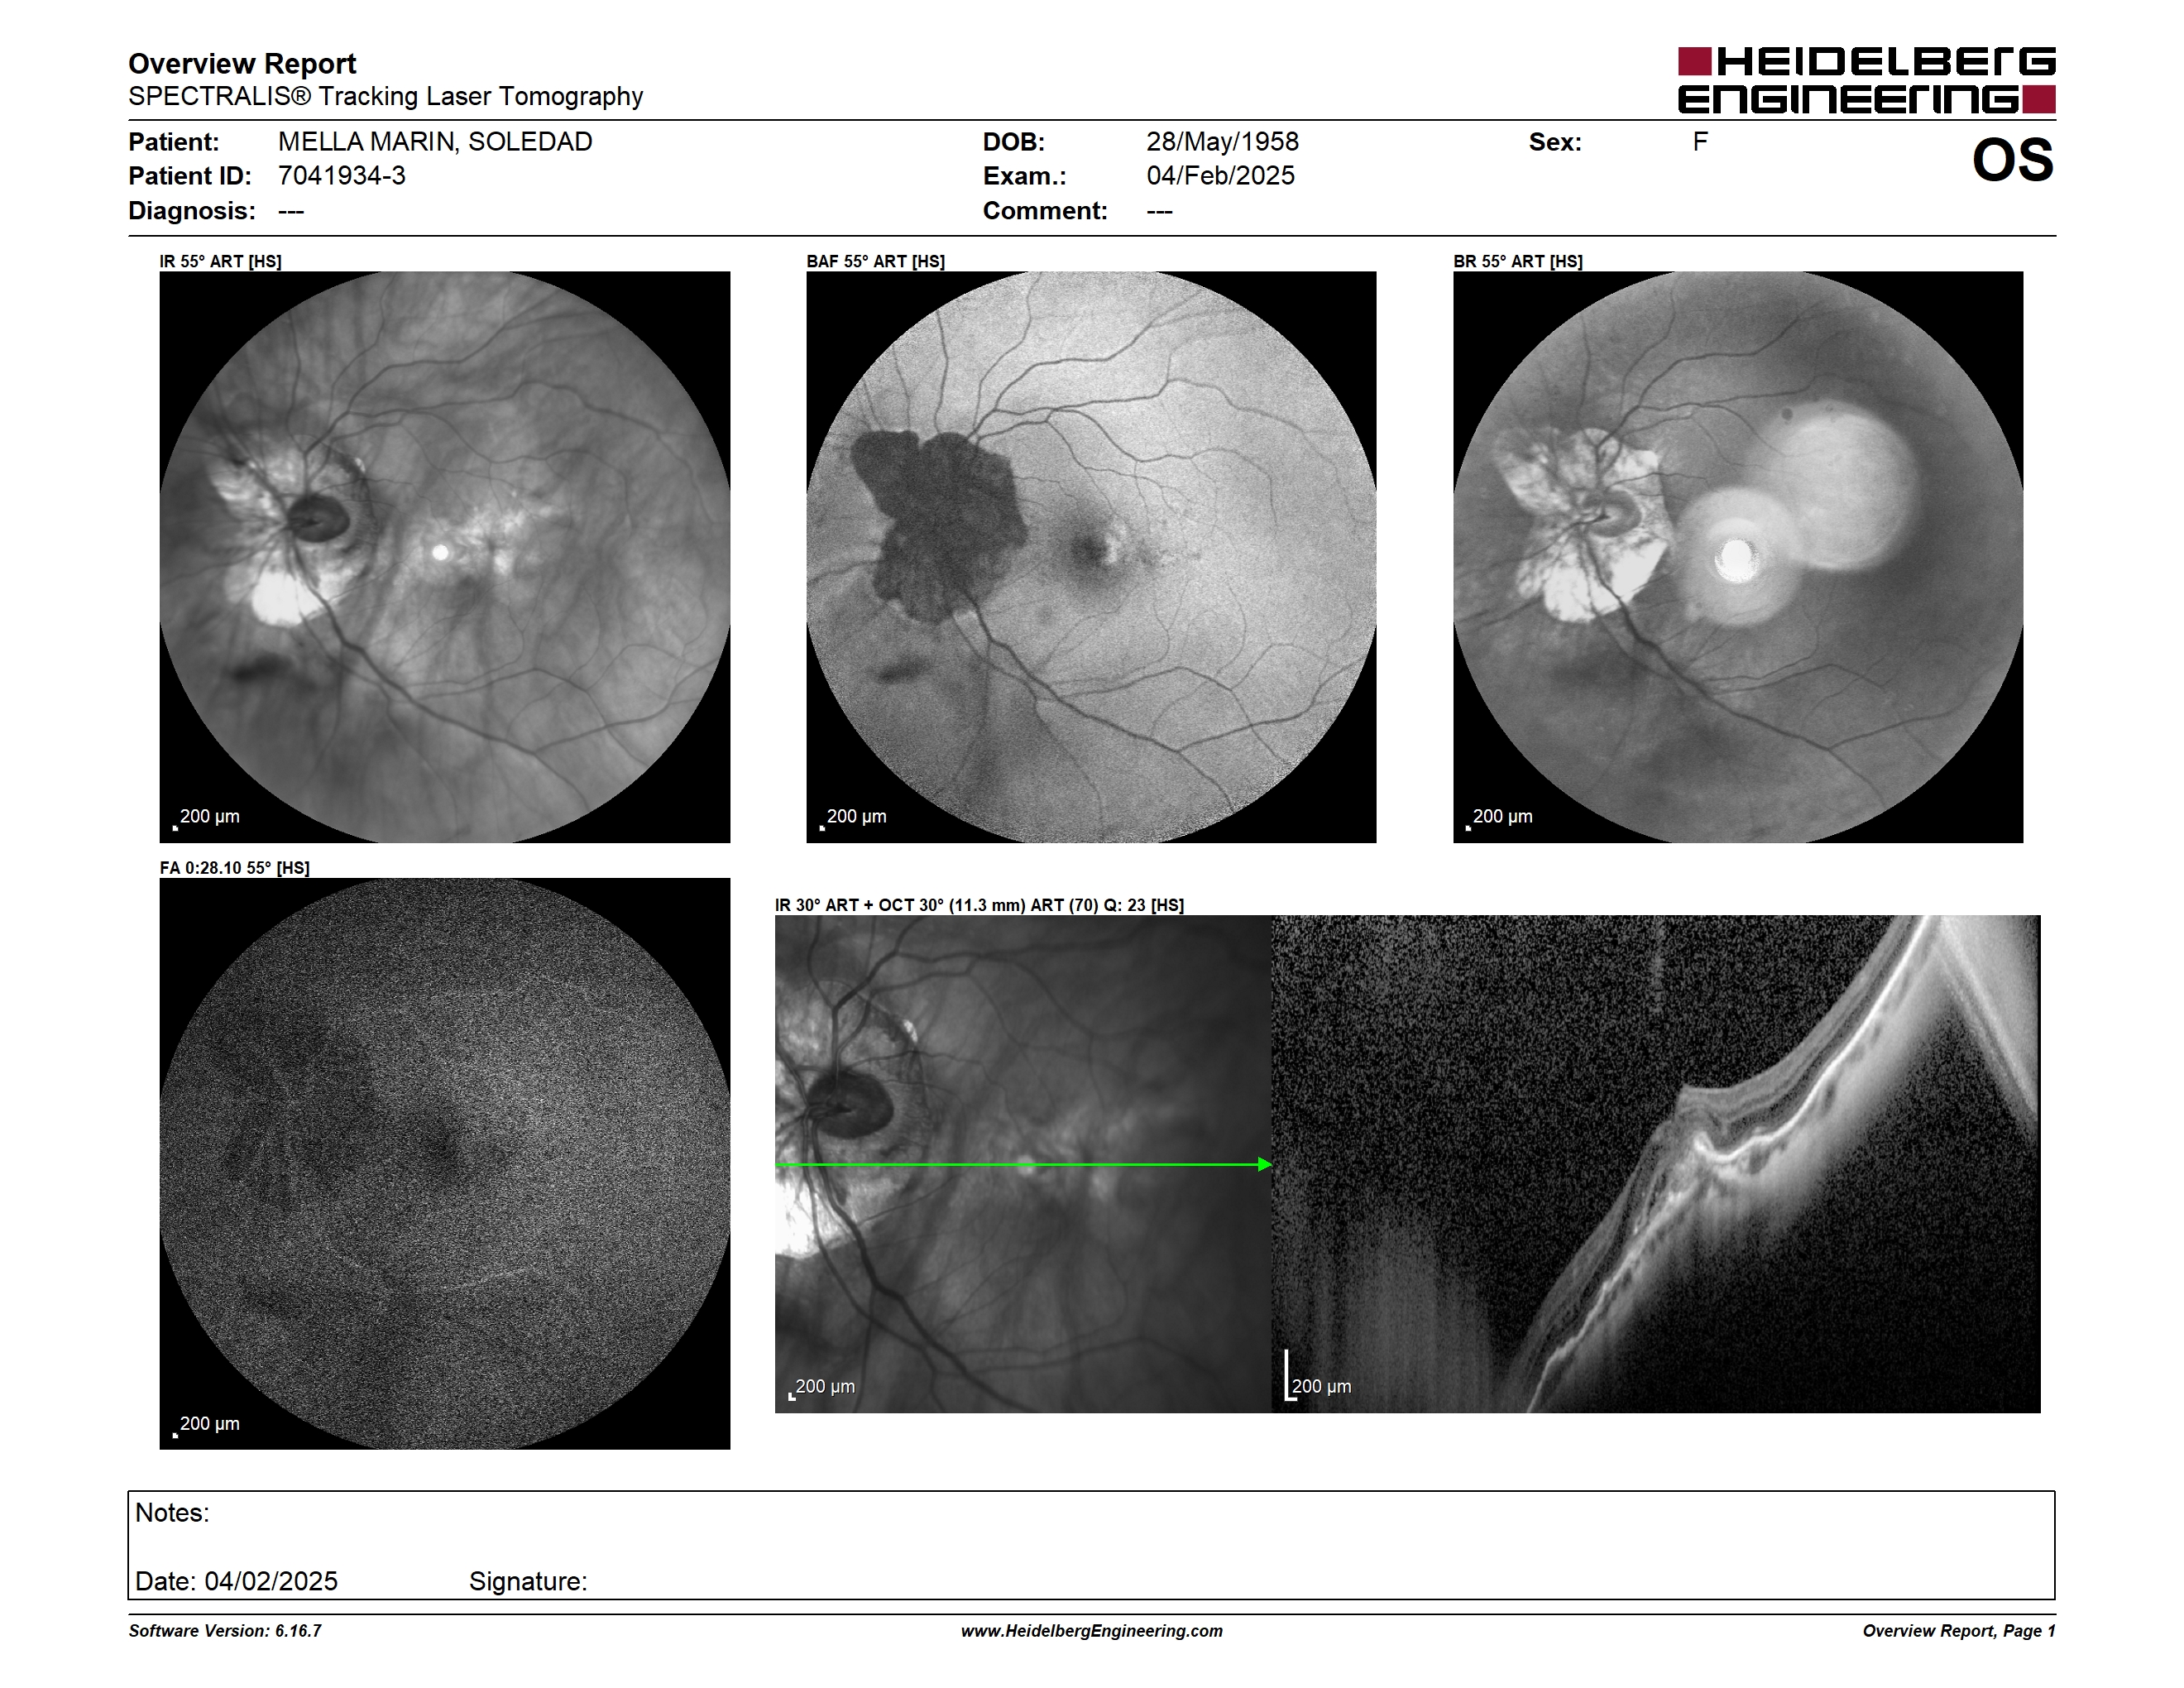Select Patient ID value '7041934-3'

(x=342, y=176)
